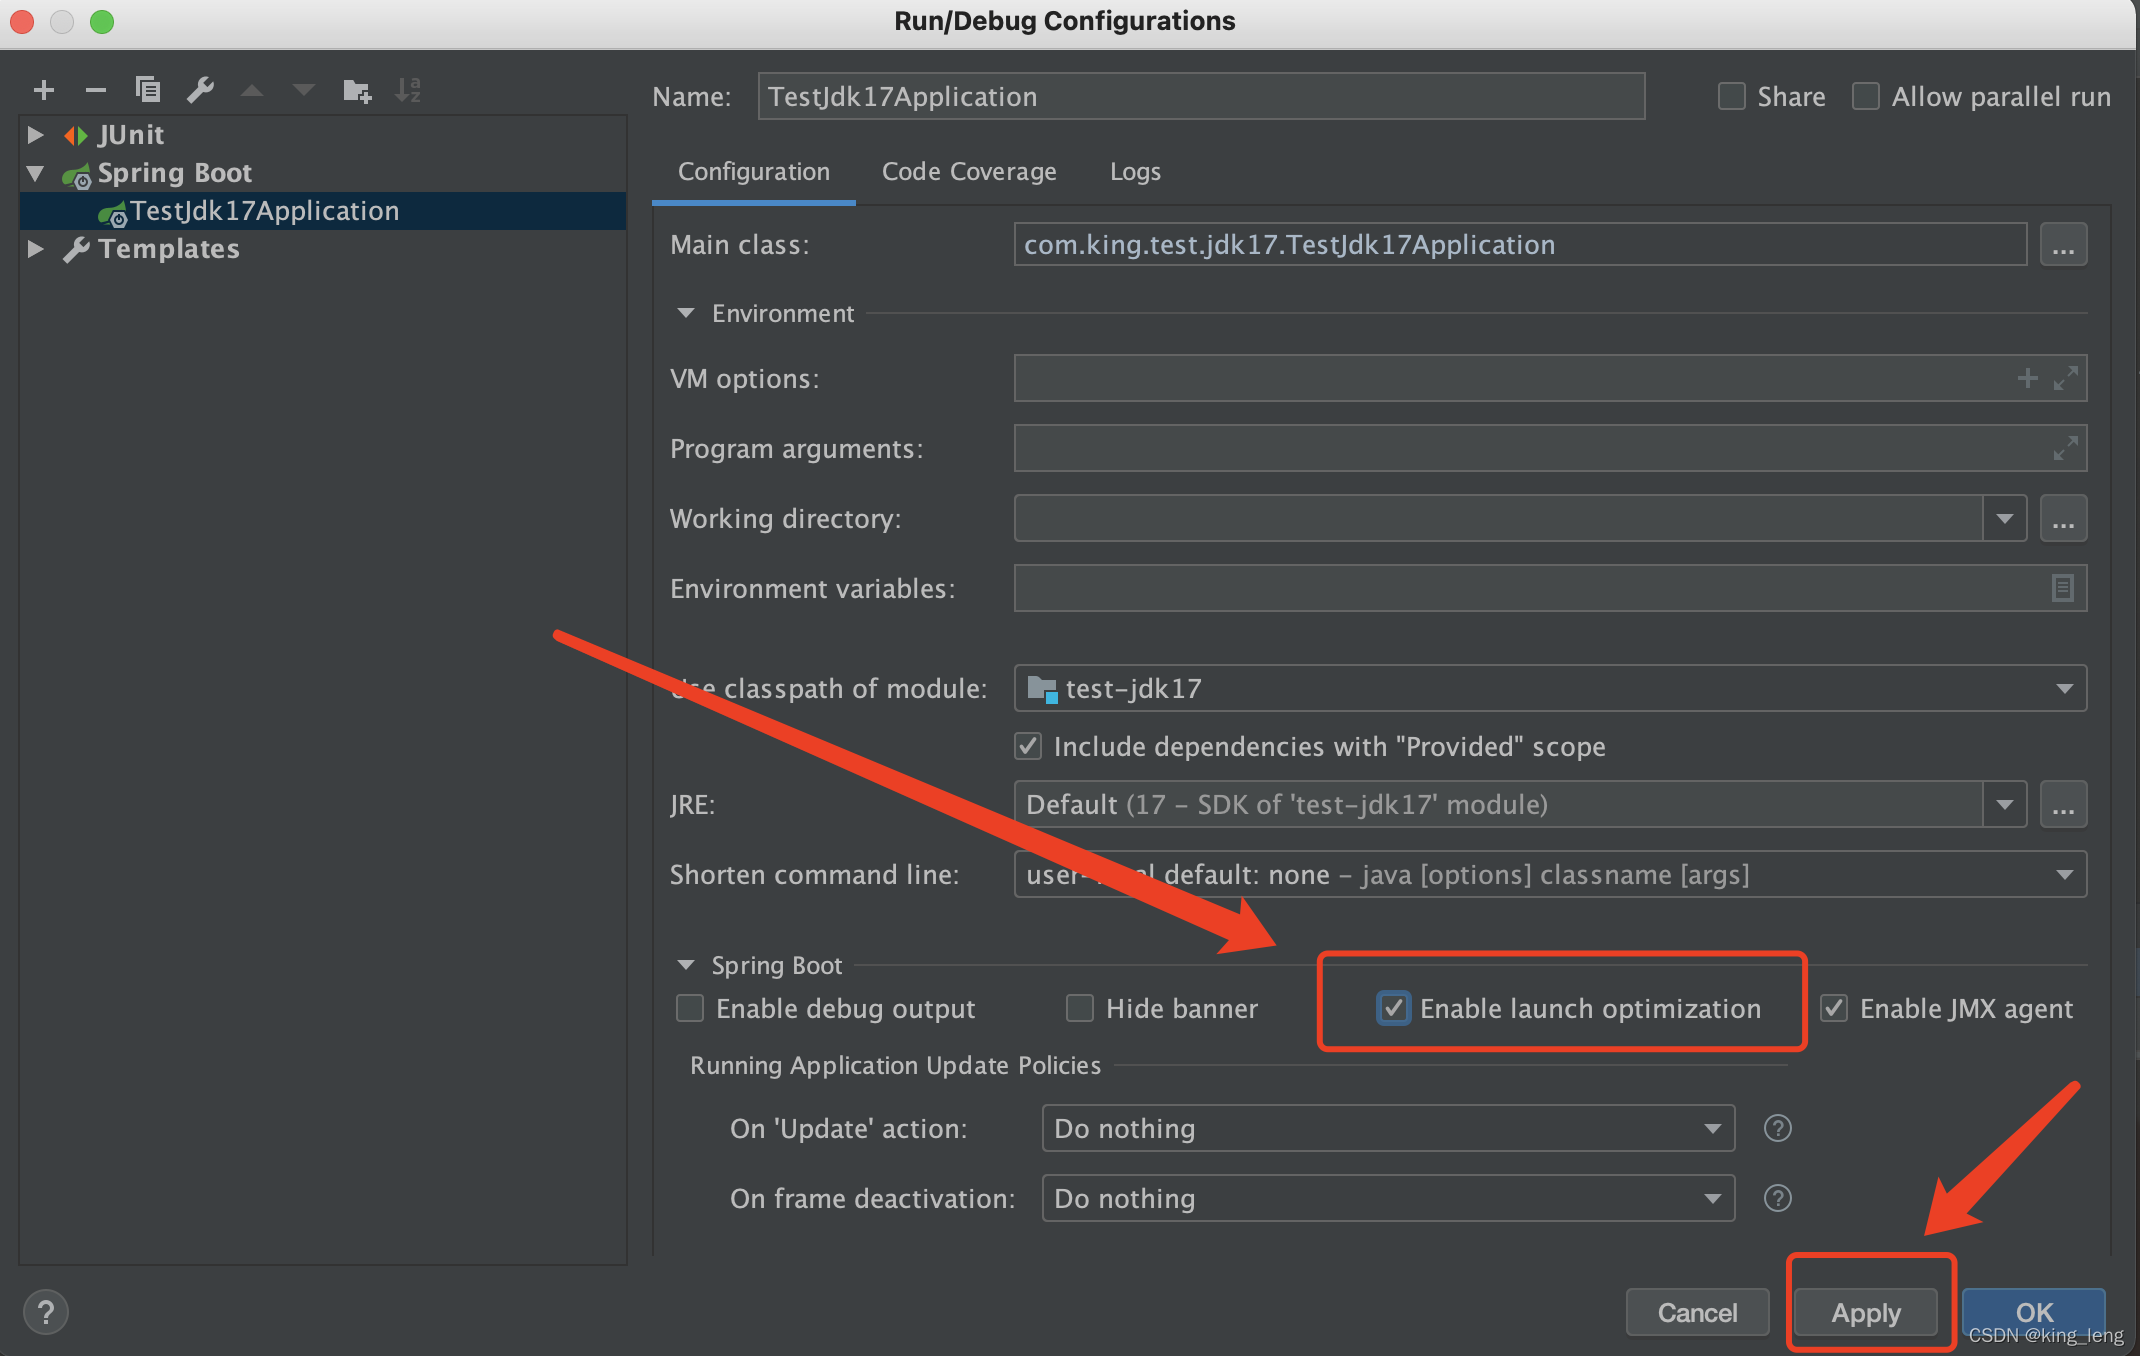Add a new configuration with plus icon

[x=44, y=91]
